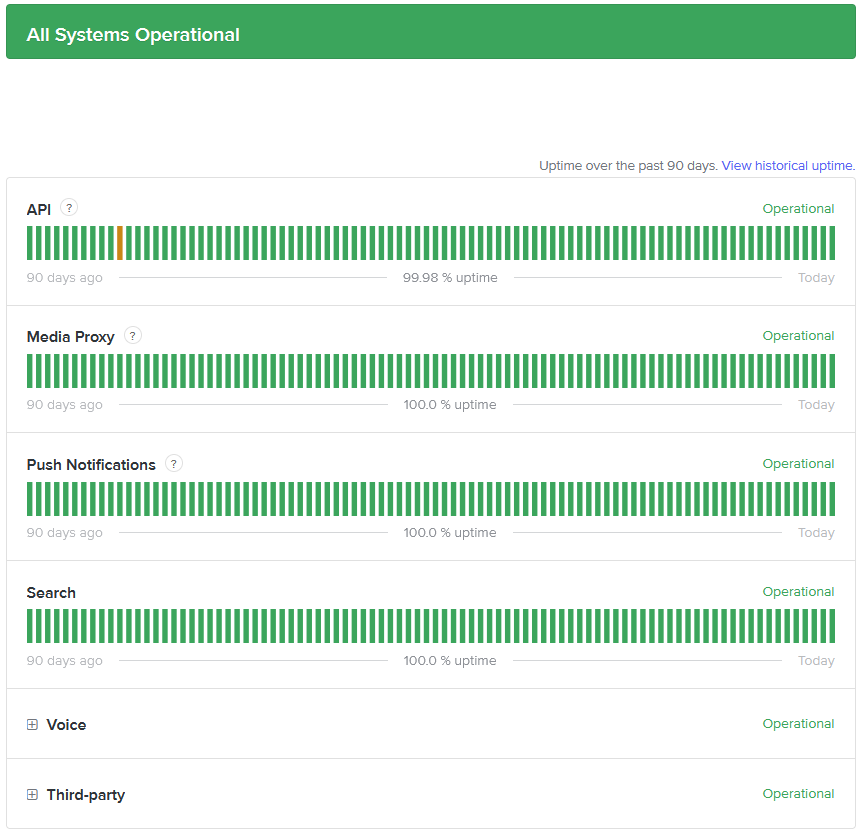Viewport: 863px width, 836px height.
Task: Click today's bar in the API uptime chart
Action: [x=831, y=243]
